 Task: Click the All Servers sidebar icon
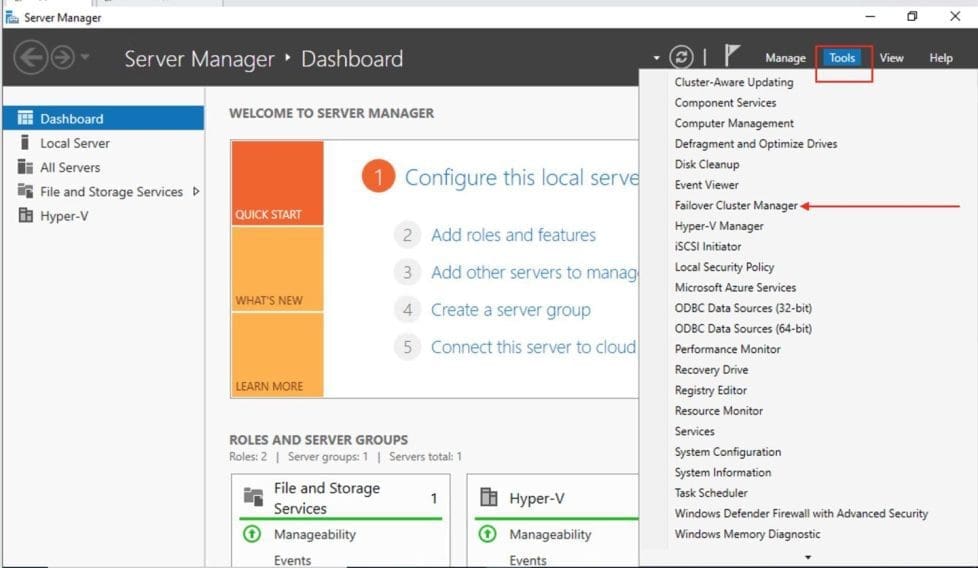(26, 167)
